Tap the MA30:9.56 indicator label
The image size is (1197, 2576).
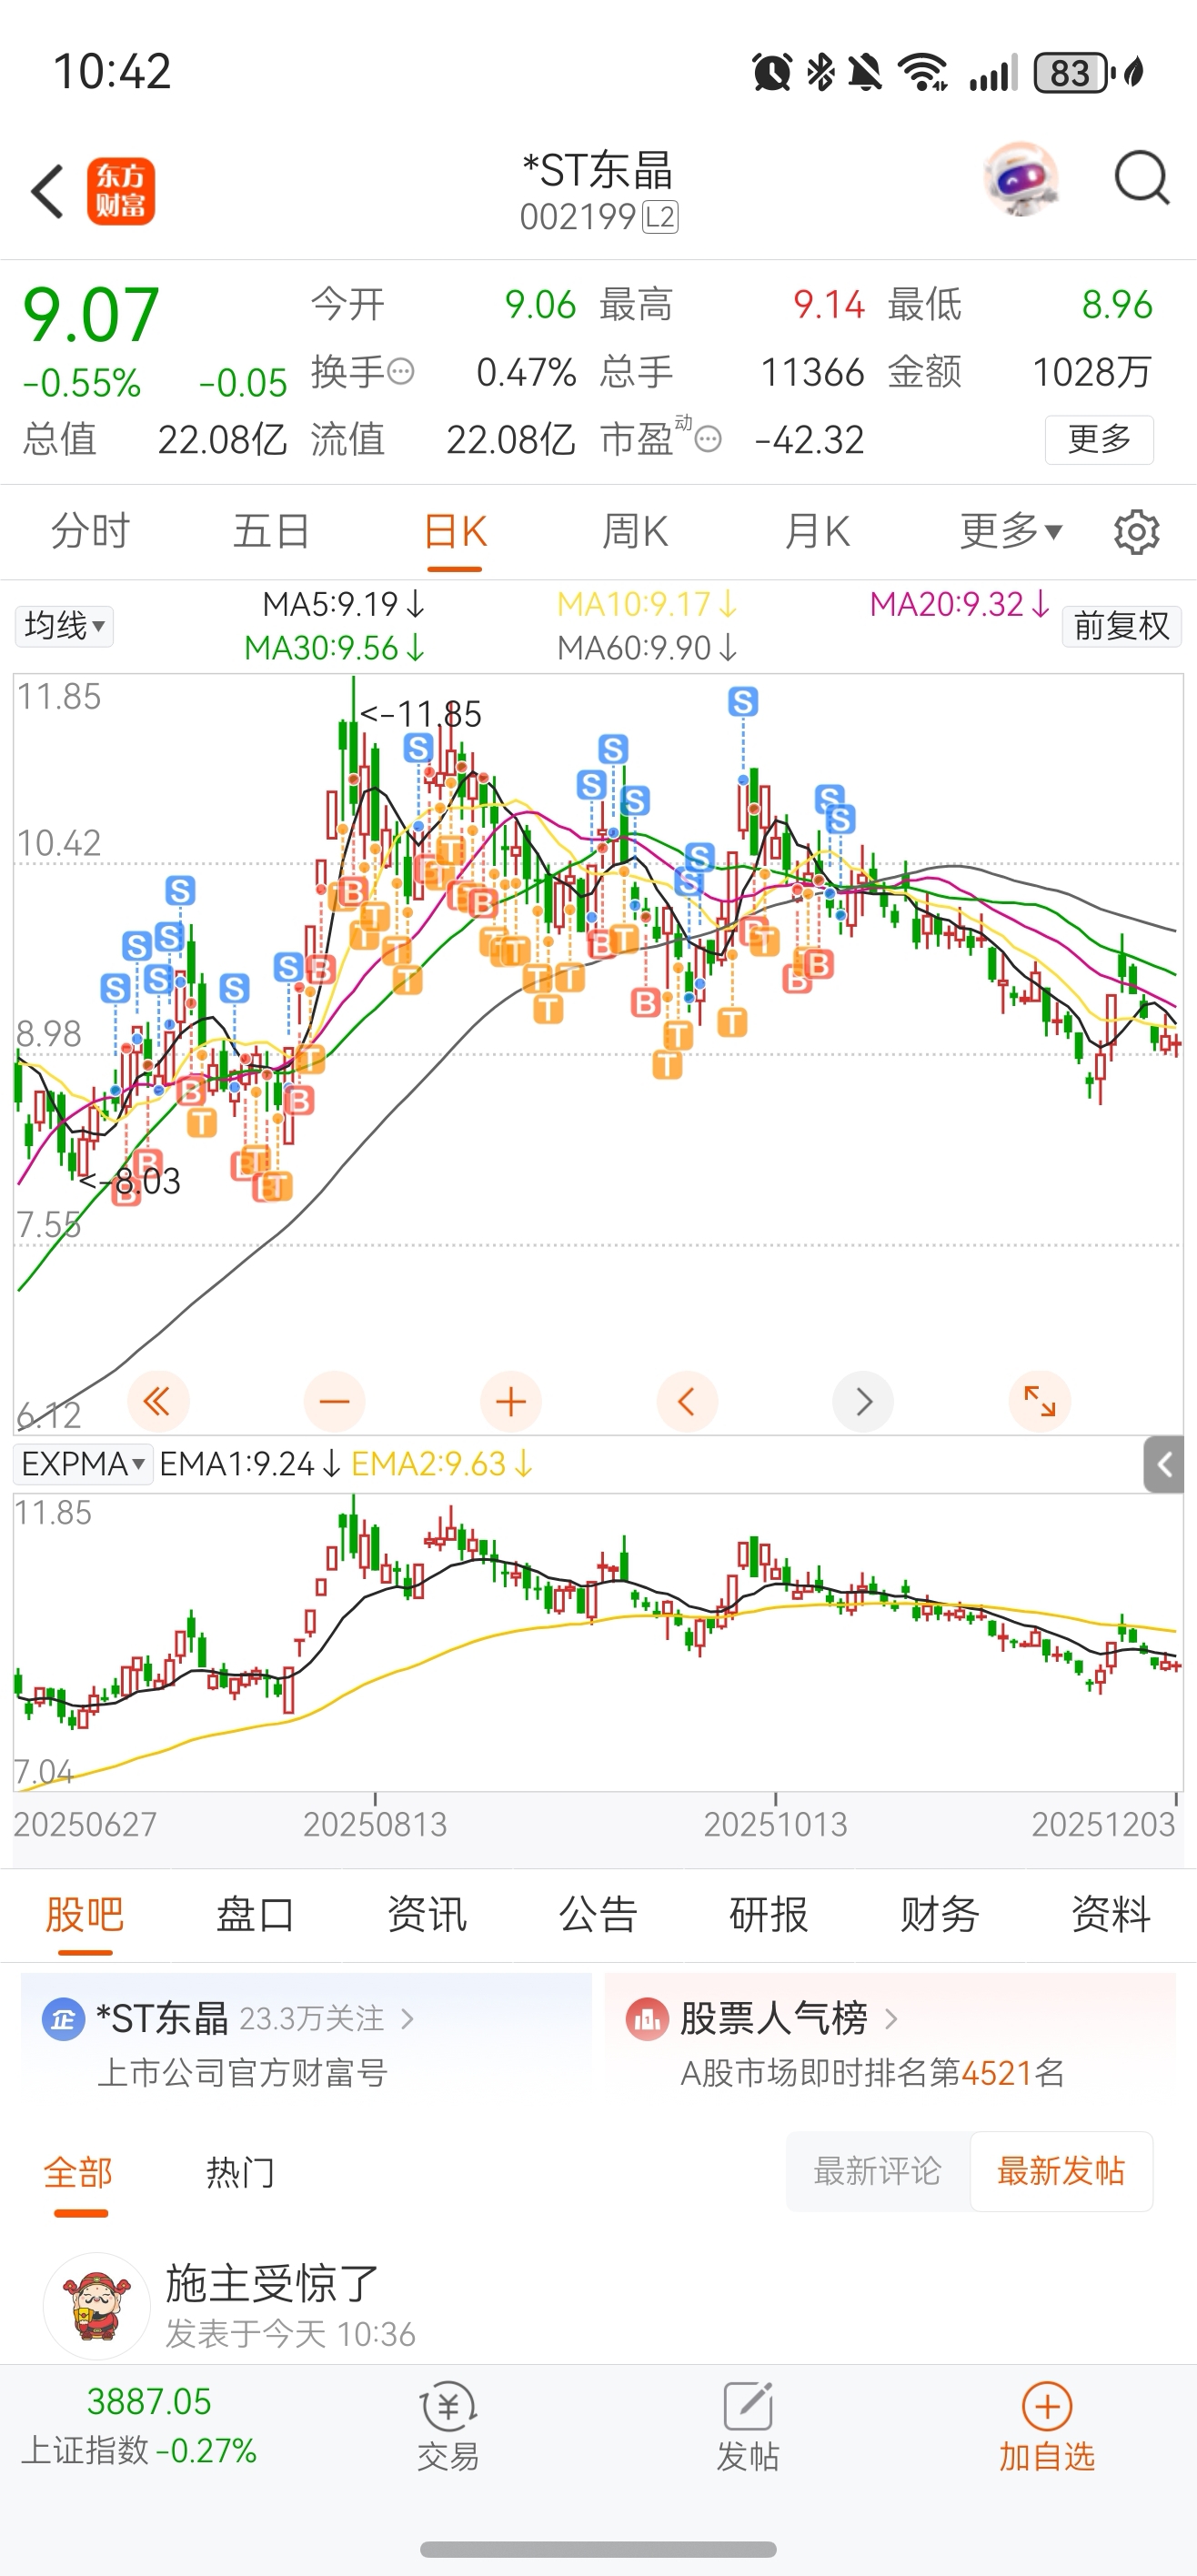coord(335,648)
